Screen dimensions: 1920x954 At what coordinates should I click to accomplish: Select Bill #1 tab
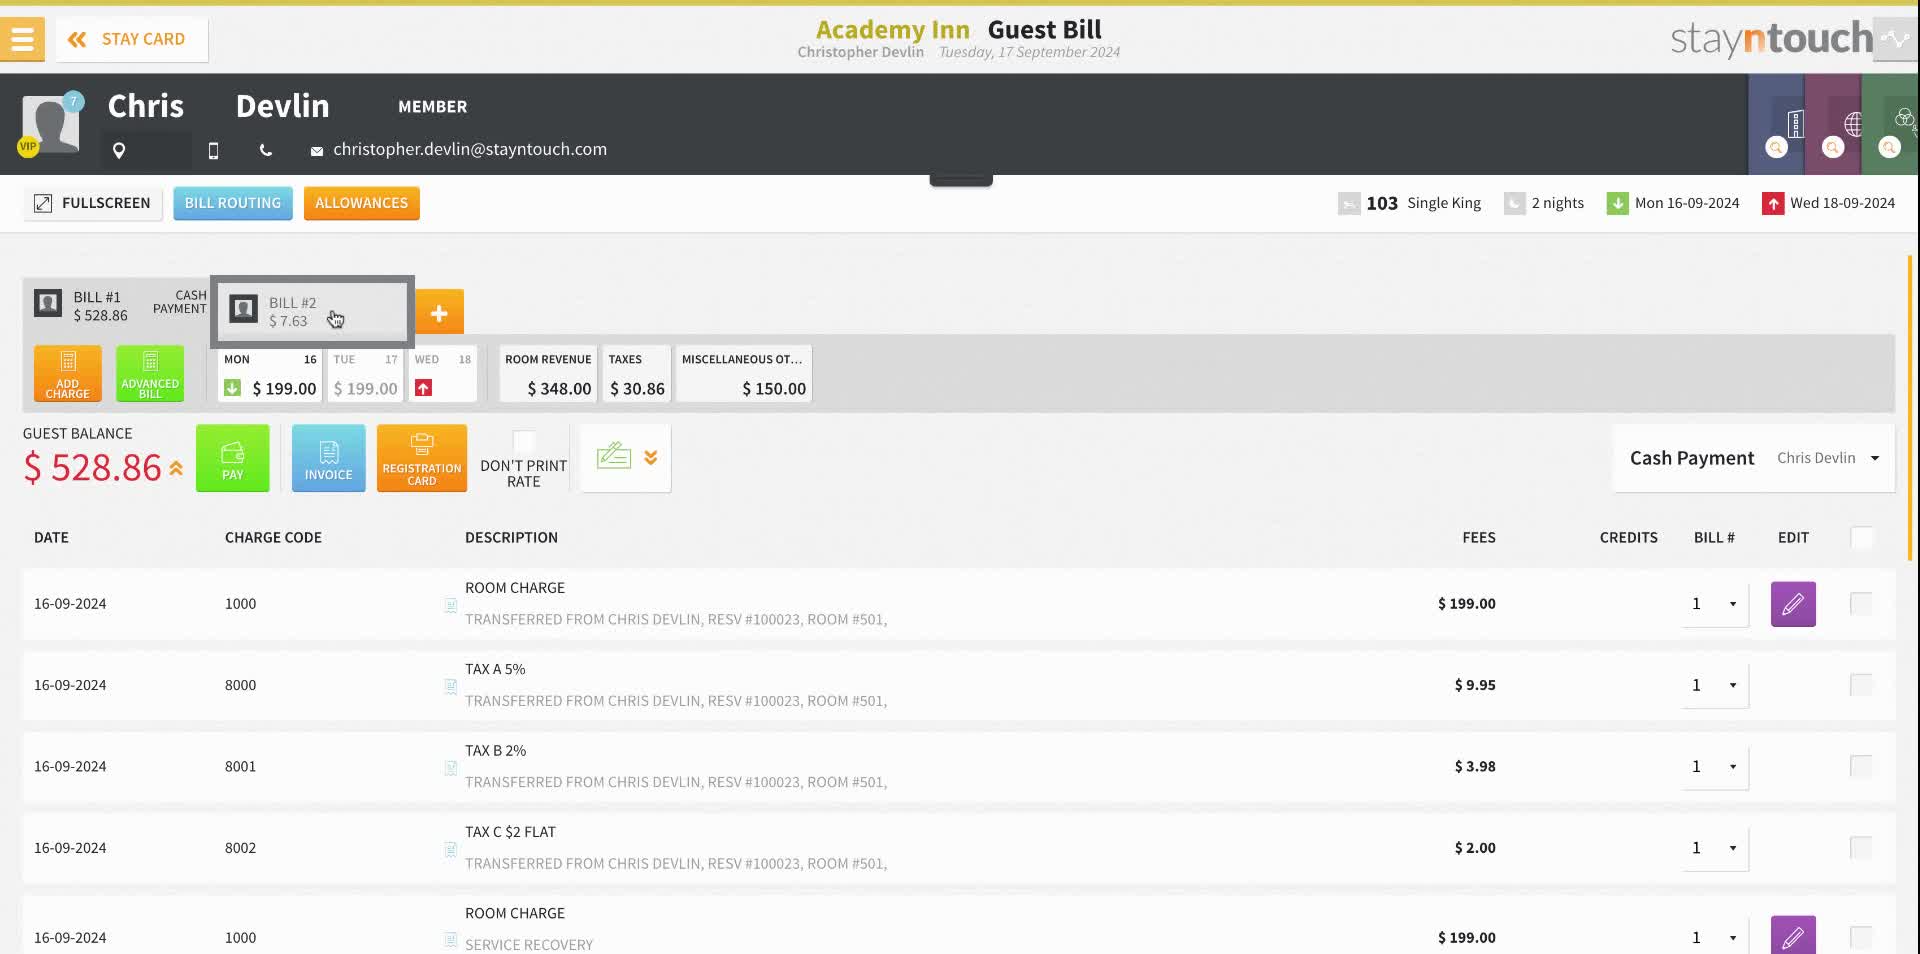(x=118, y=306)
